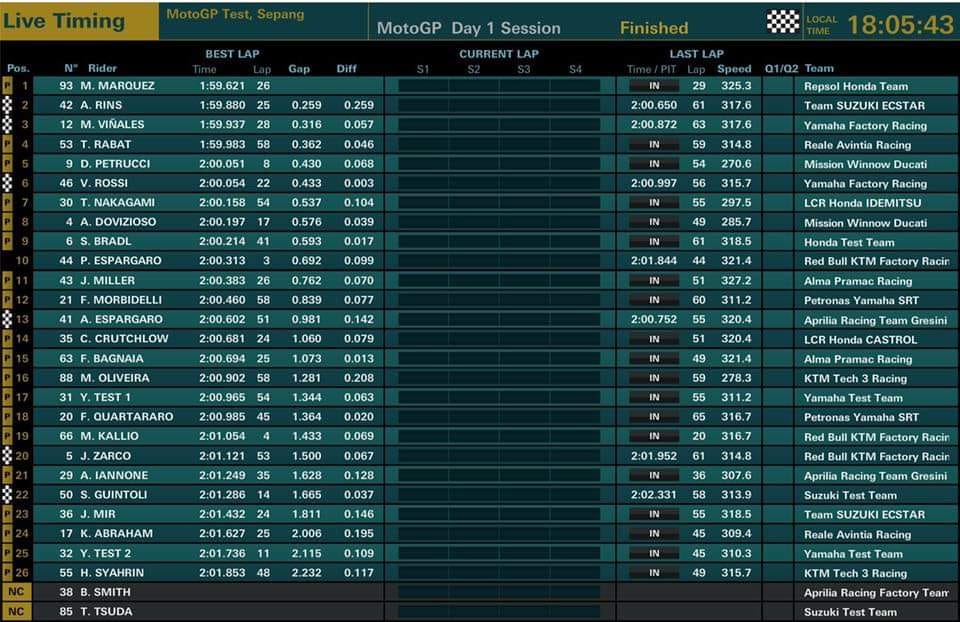The height and width of the screenshot is (622, 960).
Task: Open the Live Timing tab
Action: (x=79, y=21)
